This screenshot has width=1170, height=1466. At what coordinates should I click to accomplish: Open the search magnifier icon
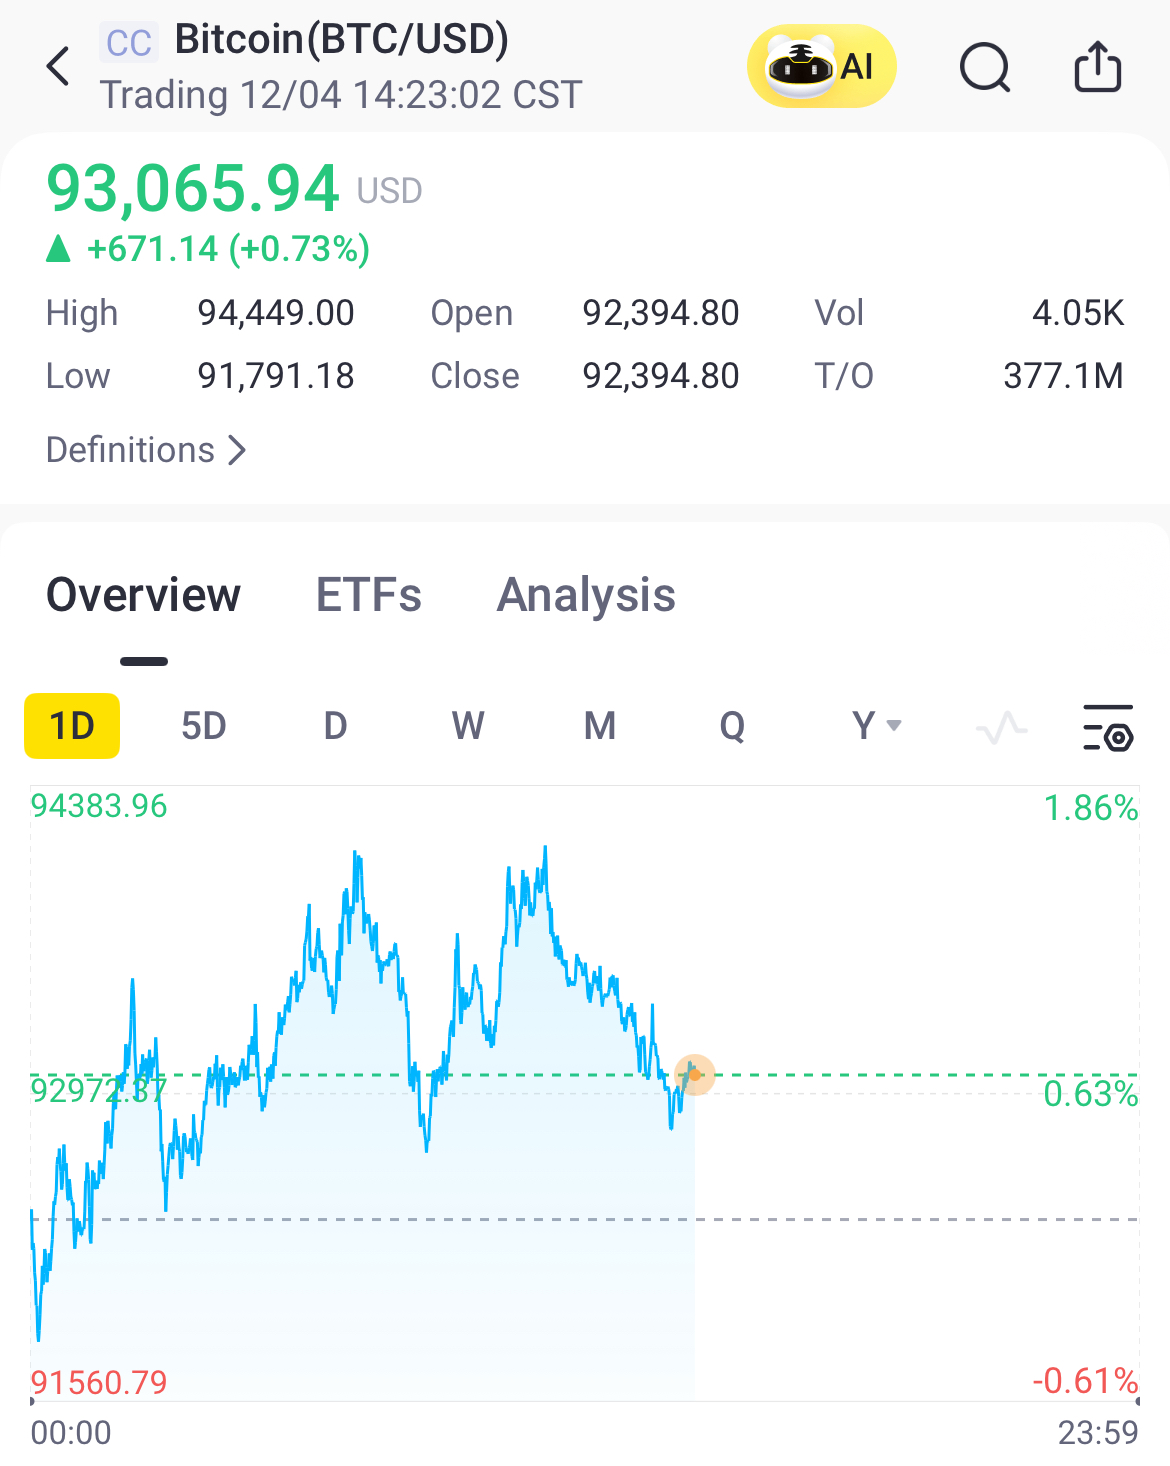coord(985,67)
